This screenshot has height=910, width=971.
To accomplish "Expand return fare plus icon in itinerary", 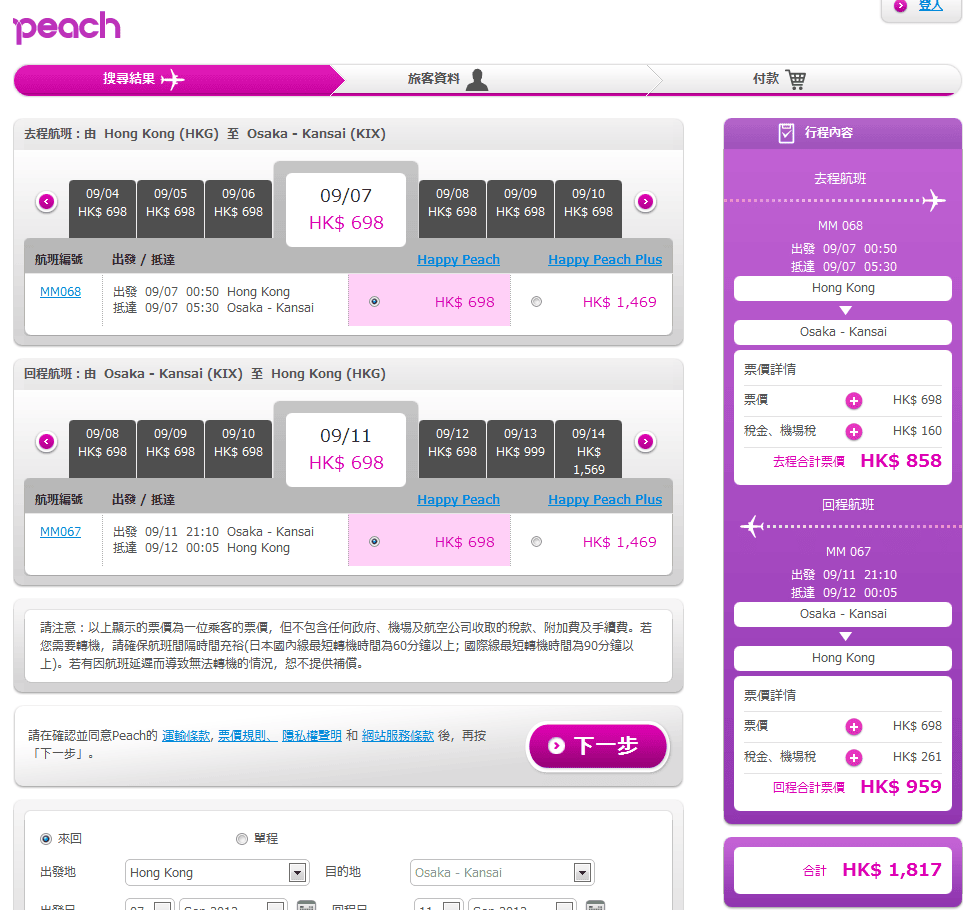I will (853, 727).
